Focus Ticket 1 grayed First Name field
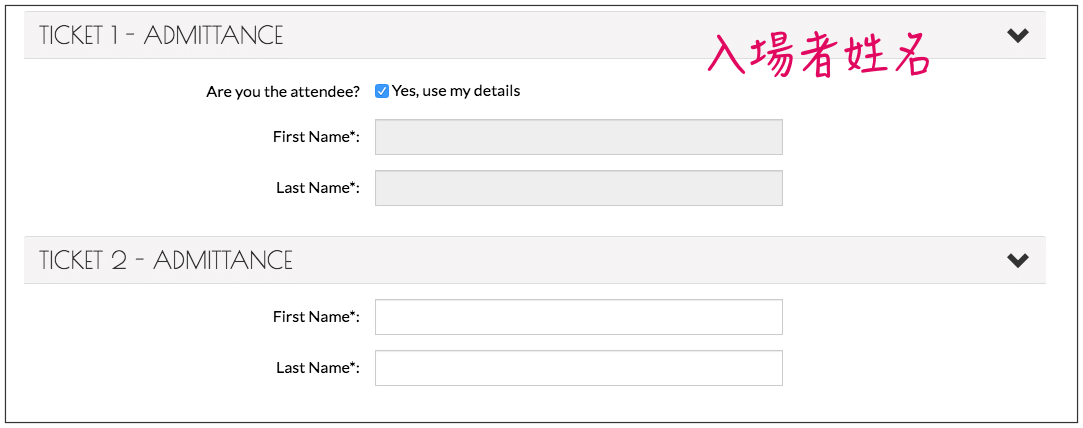This screenshot has height=428, width=1083. pyautogui.click(x=579, y=137)
